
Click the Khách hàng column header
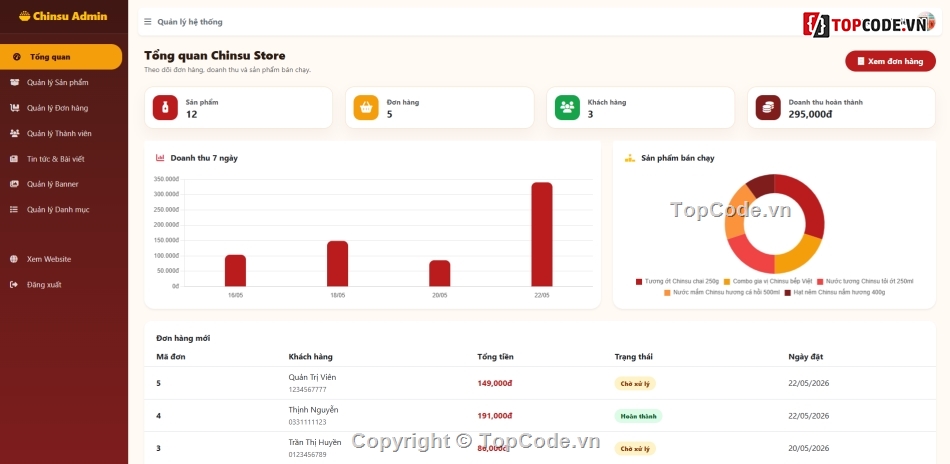click(310, 357)
